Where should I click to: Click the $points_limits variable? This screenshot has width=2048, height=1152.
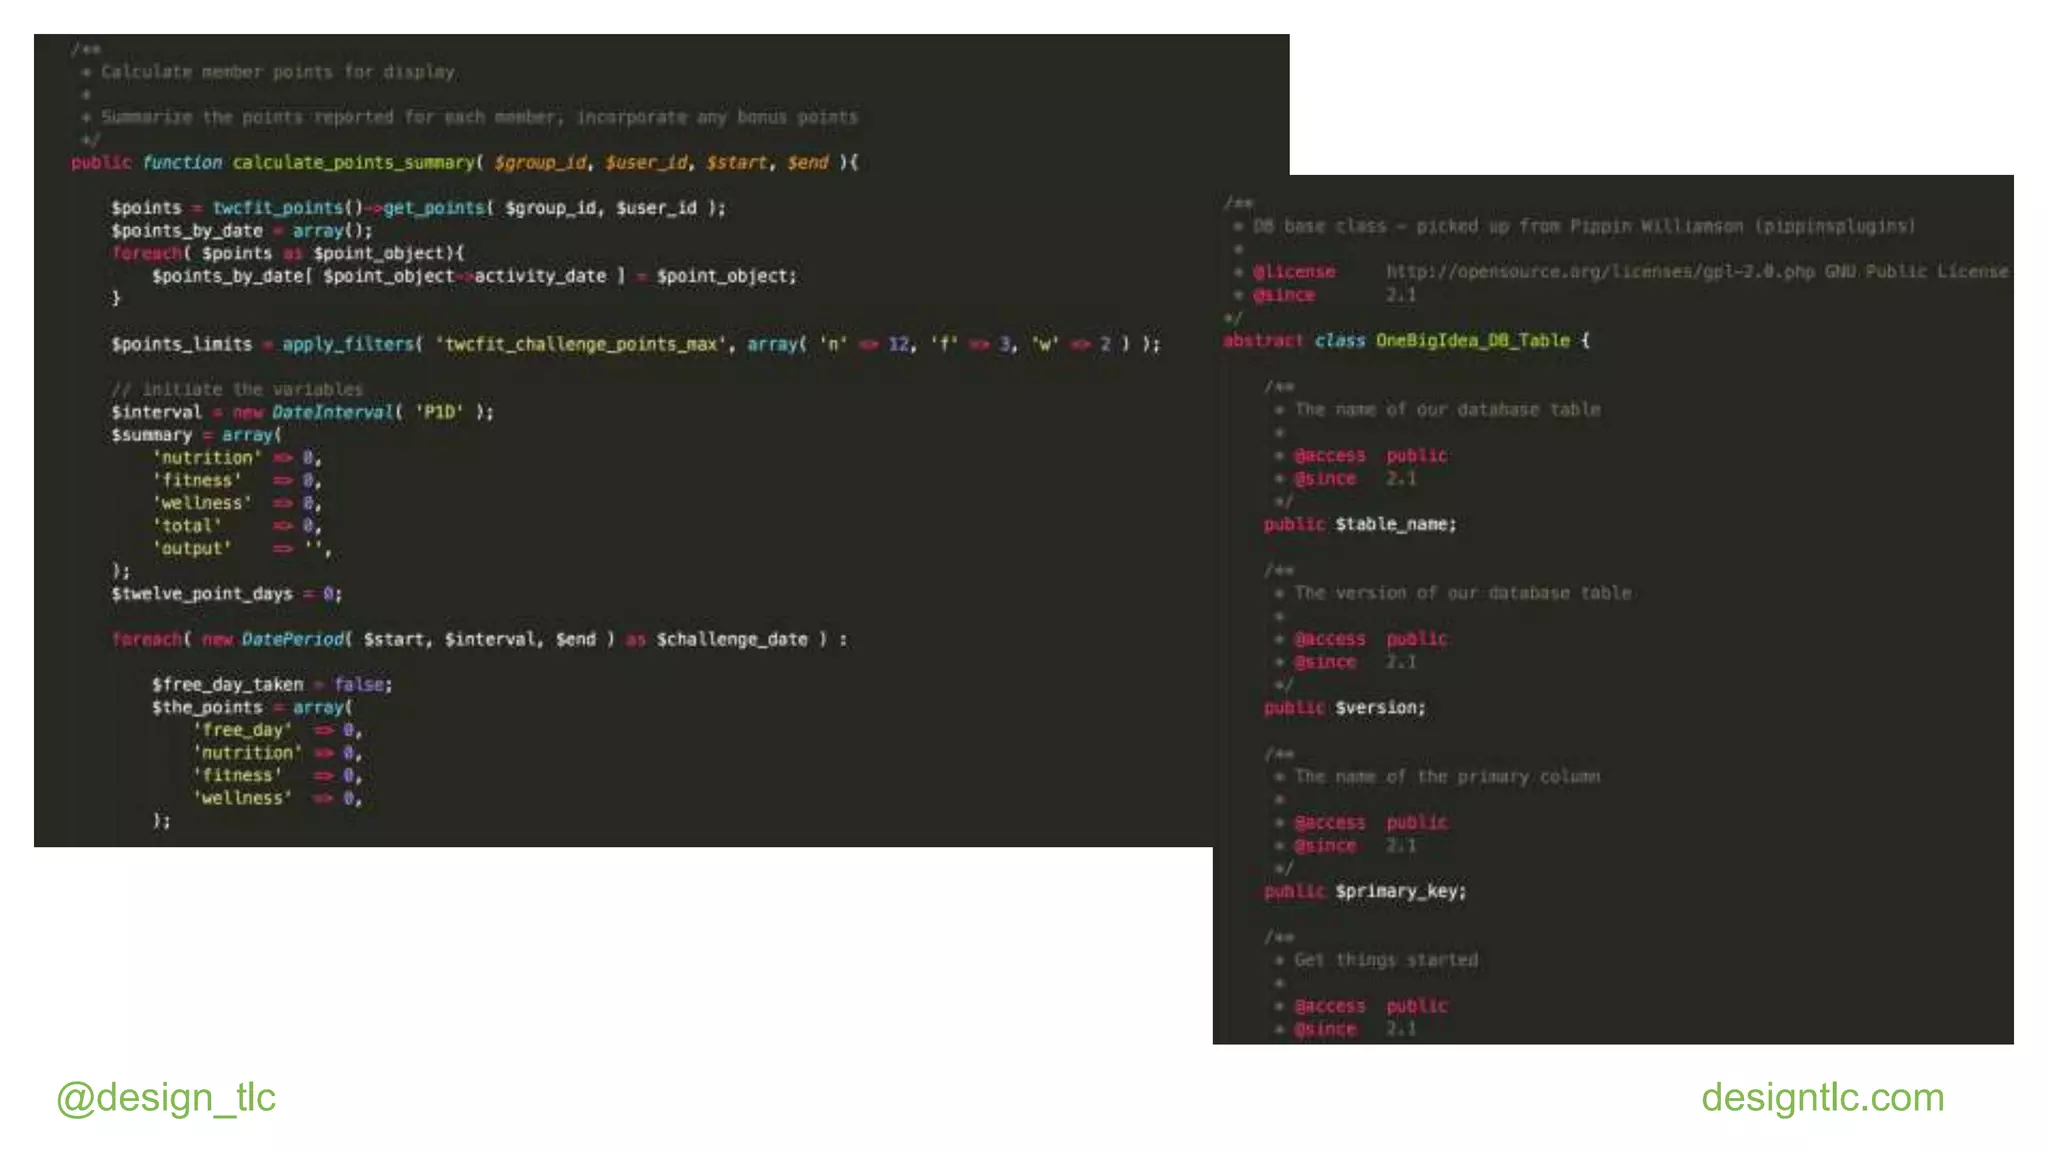coord(181,344)
